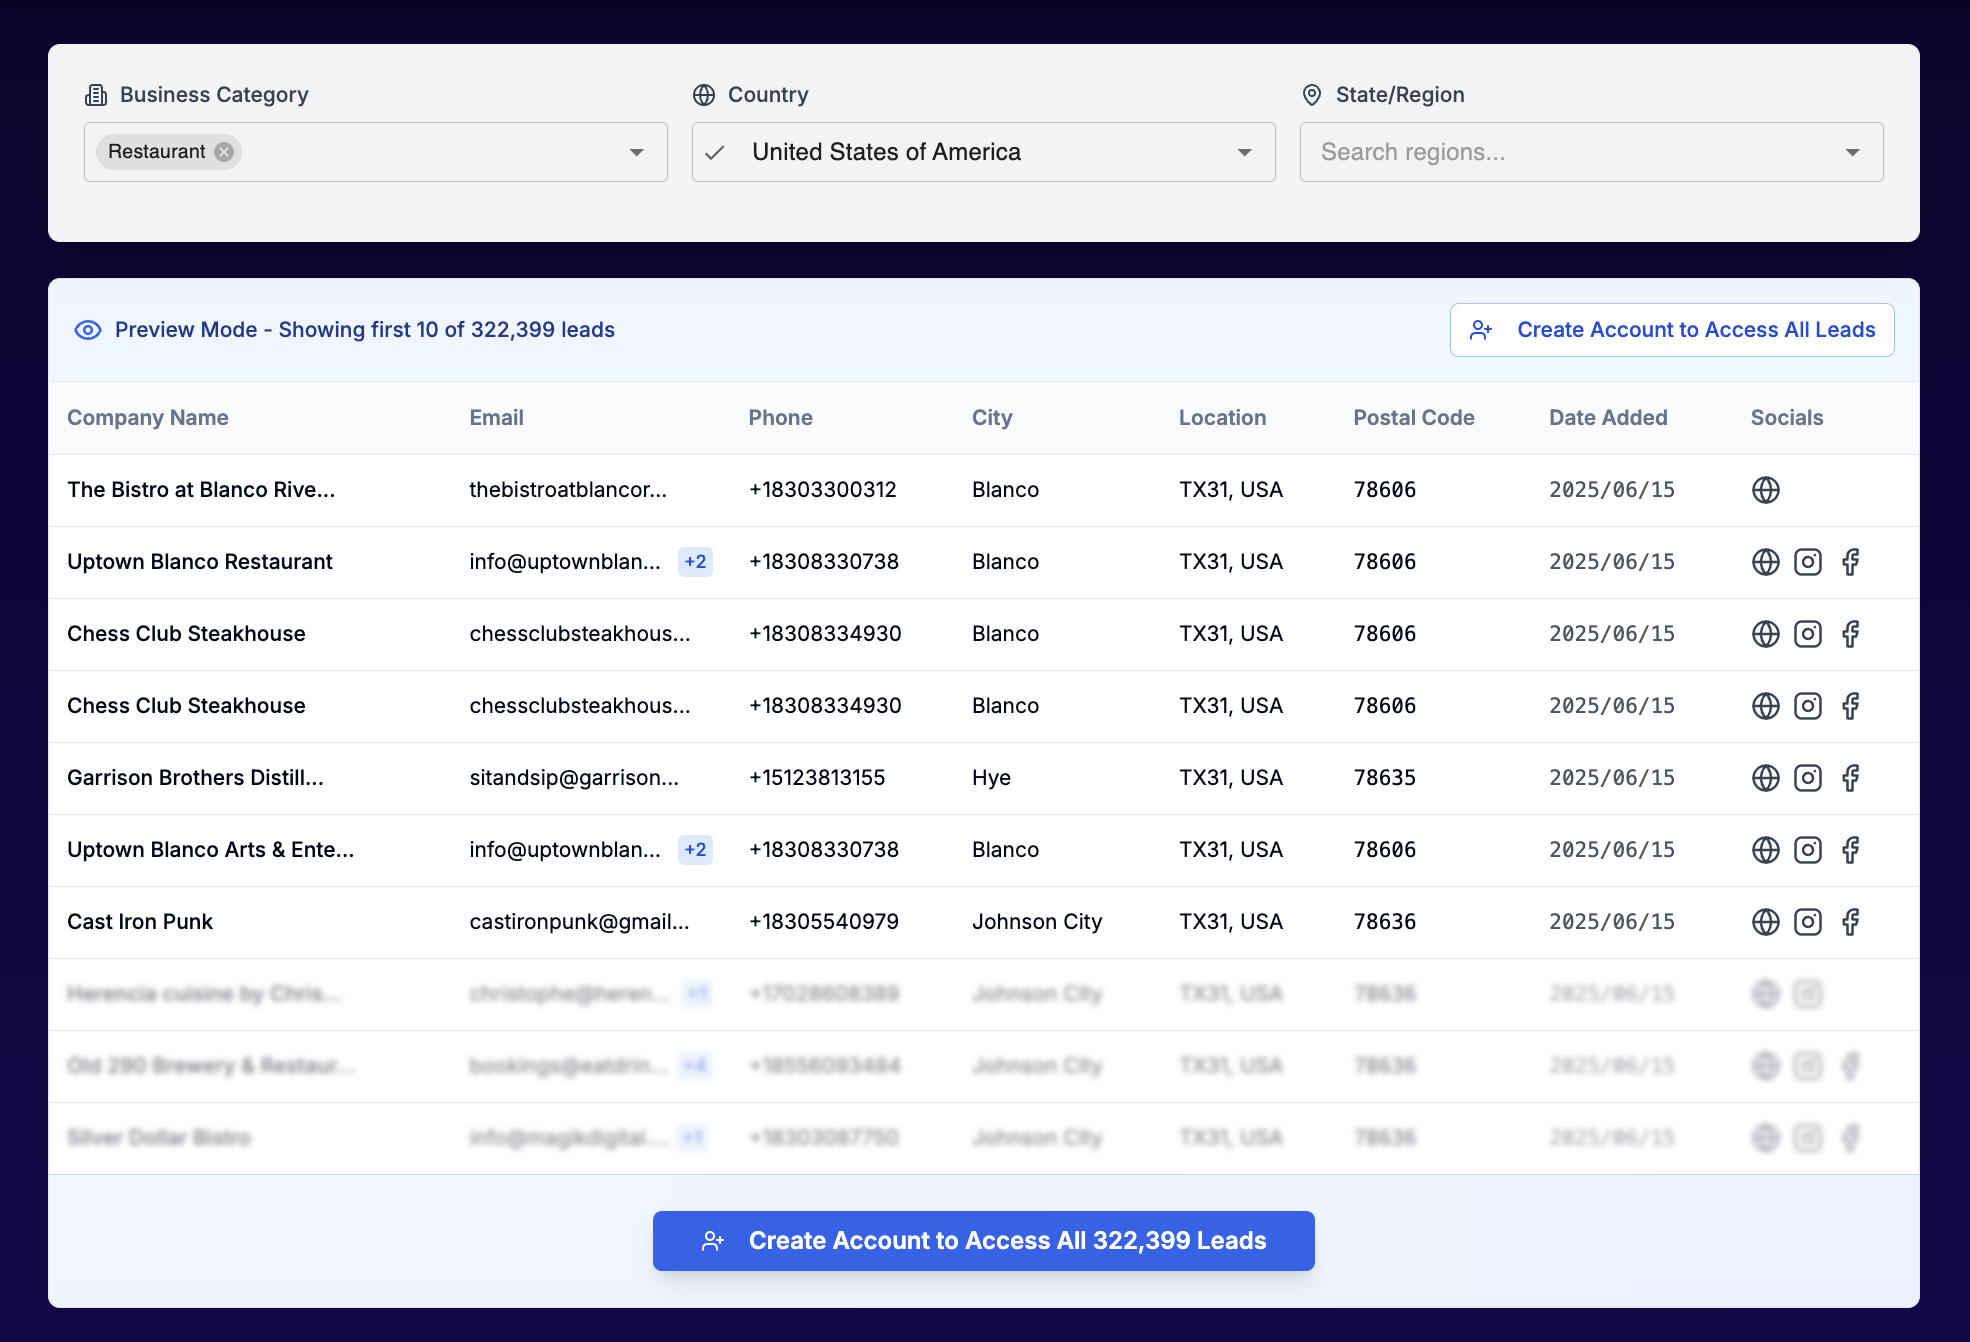
Task: Click the United States of America checkmark
Action: [x=715, y=153]
